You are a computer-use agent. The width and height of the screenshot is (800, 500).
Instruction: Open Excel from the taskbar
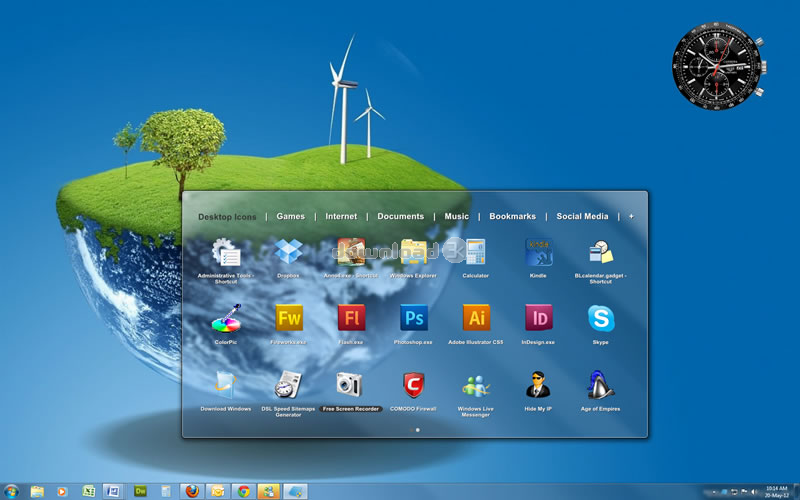(89, 491)
